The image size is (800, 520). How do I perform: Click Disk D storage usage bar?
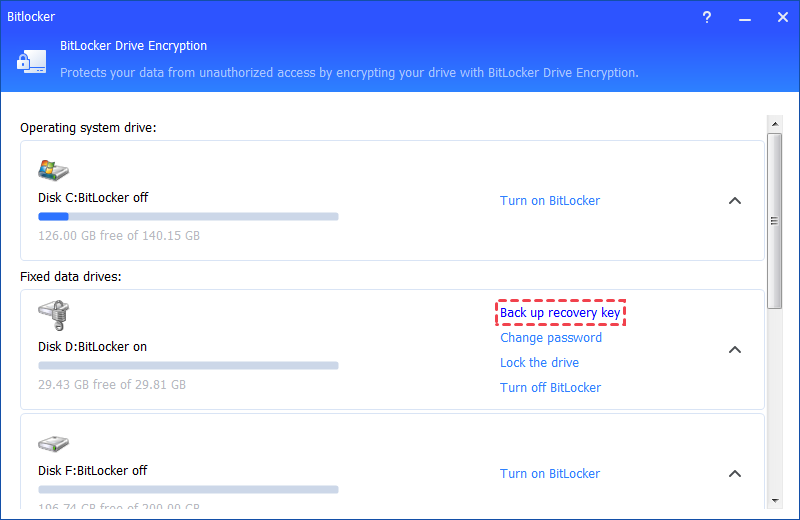(x=188, y=365)
